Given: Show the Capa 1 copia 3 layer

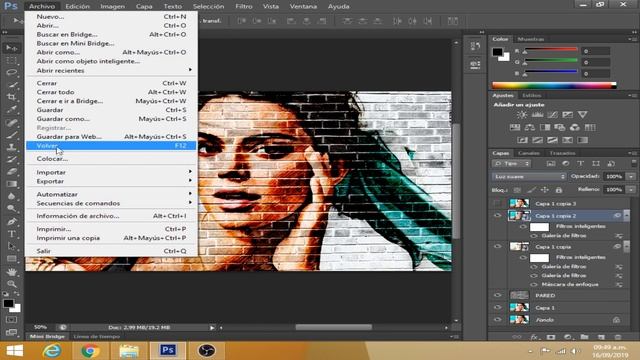Looking at the screenshot, I should click(497, 203).
